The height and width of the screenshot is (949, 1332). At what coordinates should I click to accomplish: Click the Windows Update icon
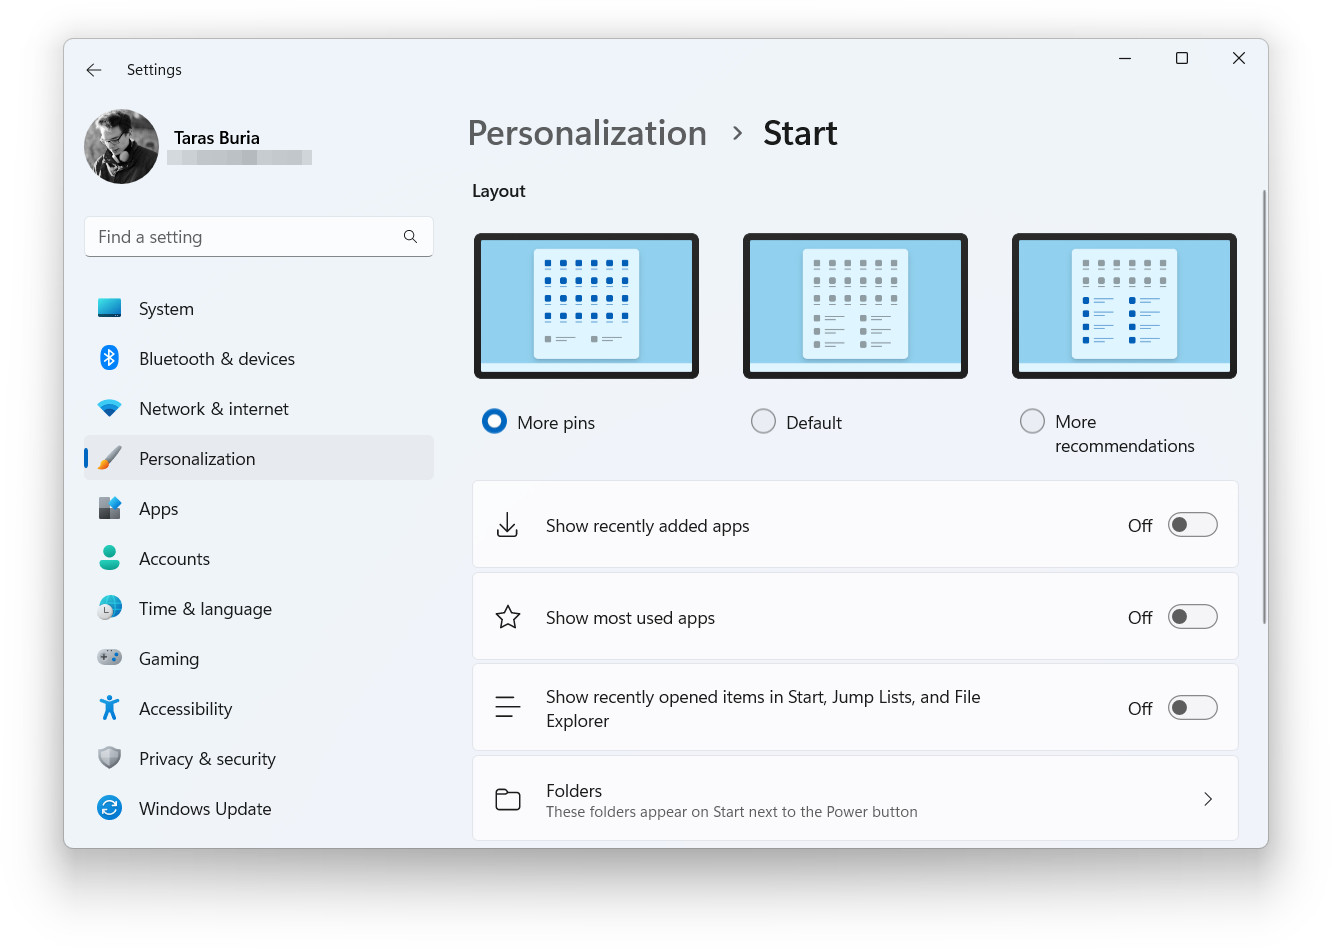[x=109, y=808]
